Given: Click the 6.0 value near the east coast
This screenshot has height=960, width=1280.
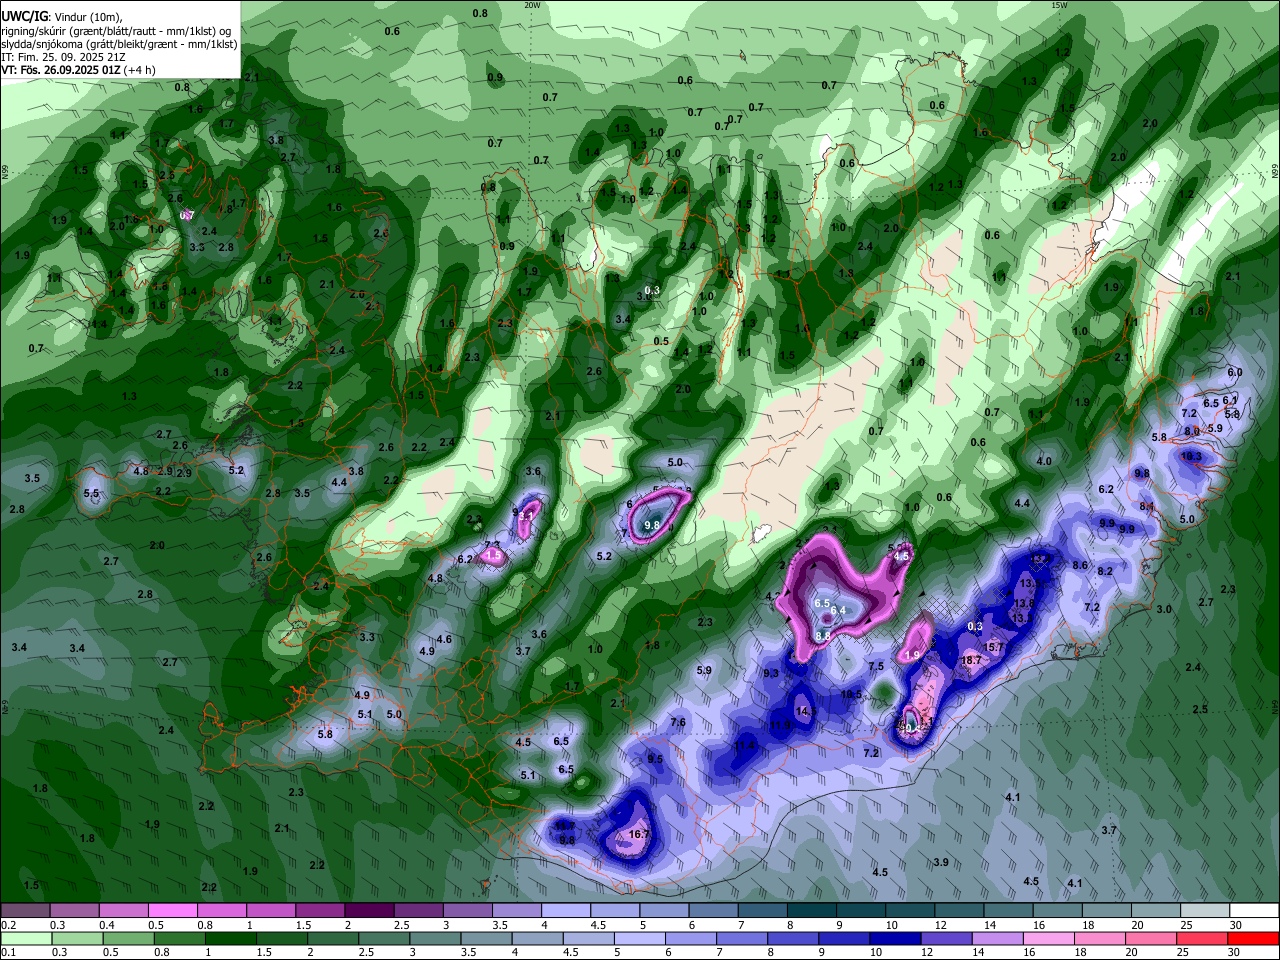Looking at the screenshot, I should pos(1234,372).
